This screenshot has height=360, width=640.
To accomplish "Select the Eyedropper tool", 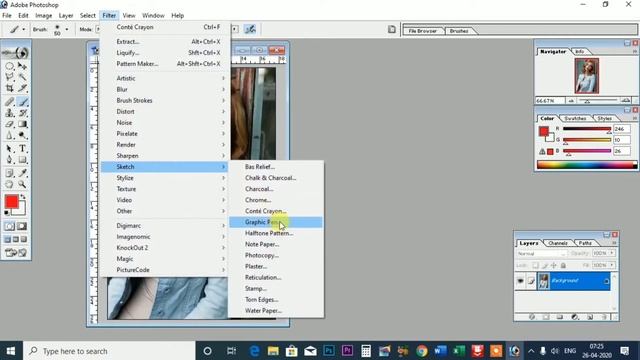I will coord(22,173).
